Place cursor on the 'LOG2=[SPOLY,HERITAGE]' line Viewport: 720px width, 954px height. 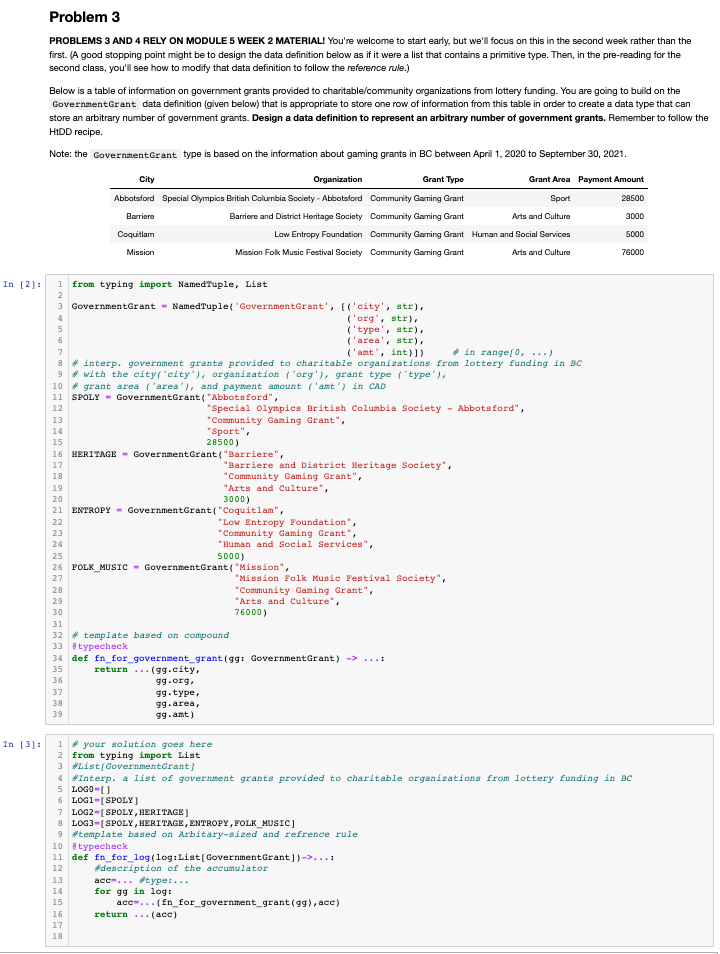pyautogui.click(x=130, y=812)
